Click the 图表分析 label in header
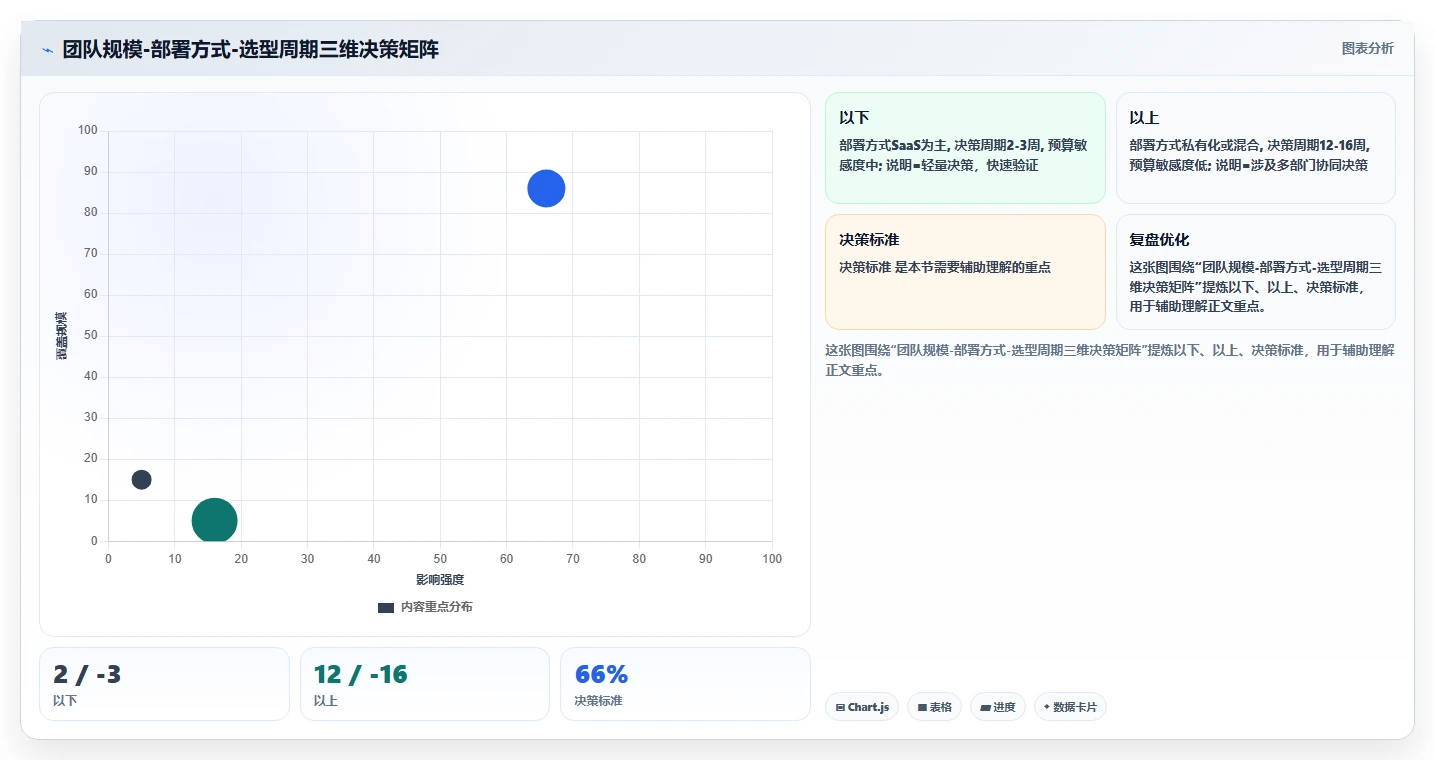 (1367, 48)
